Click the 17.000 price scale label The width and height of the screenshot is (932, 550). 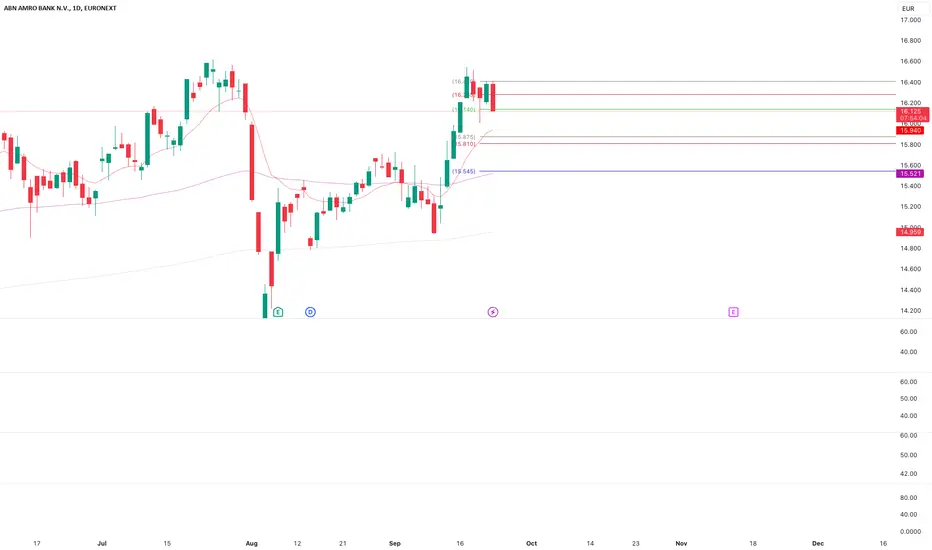(910, 20)
